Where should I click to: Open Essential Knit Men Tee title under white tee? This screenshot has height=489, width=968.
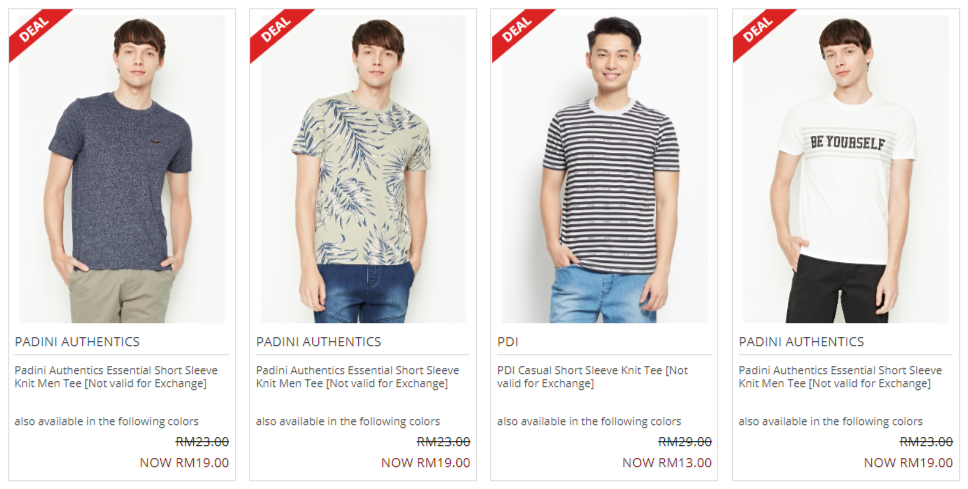840,377
